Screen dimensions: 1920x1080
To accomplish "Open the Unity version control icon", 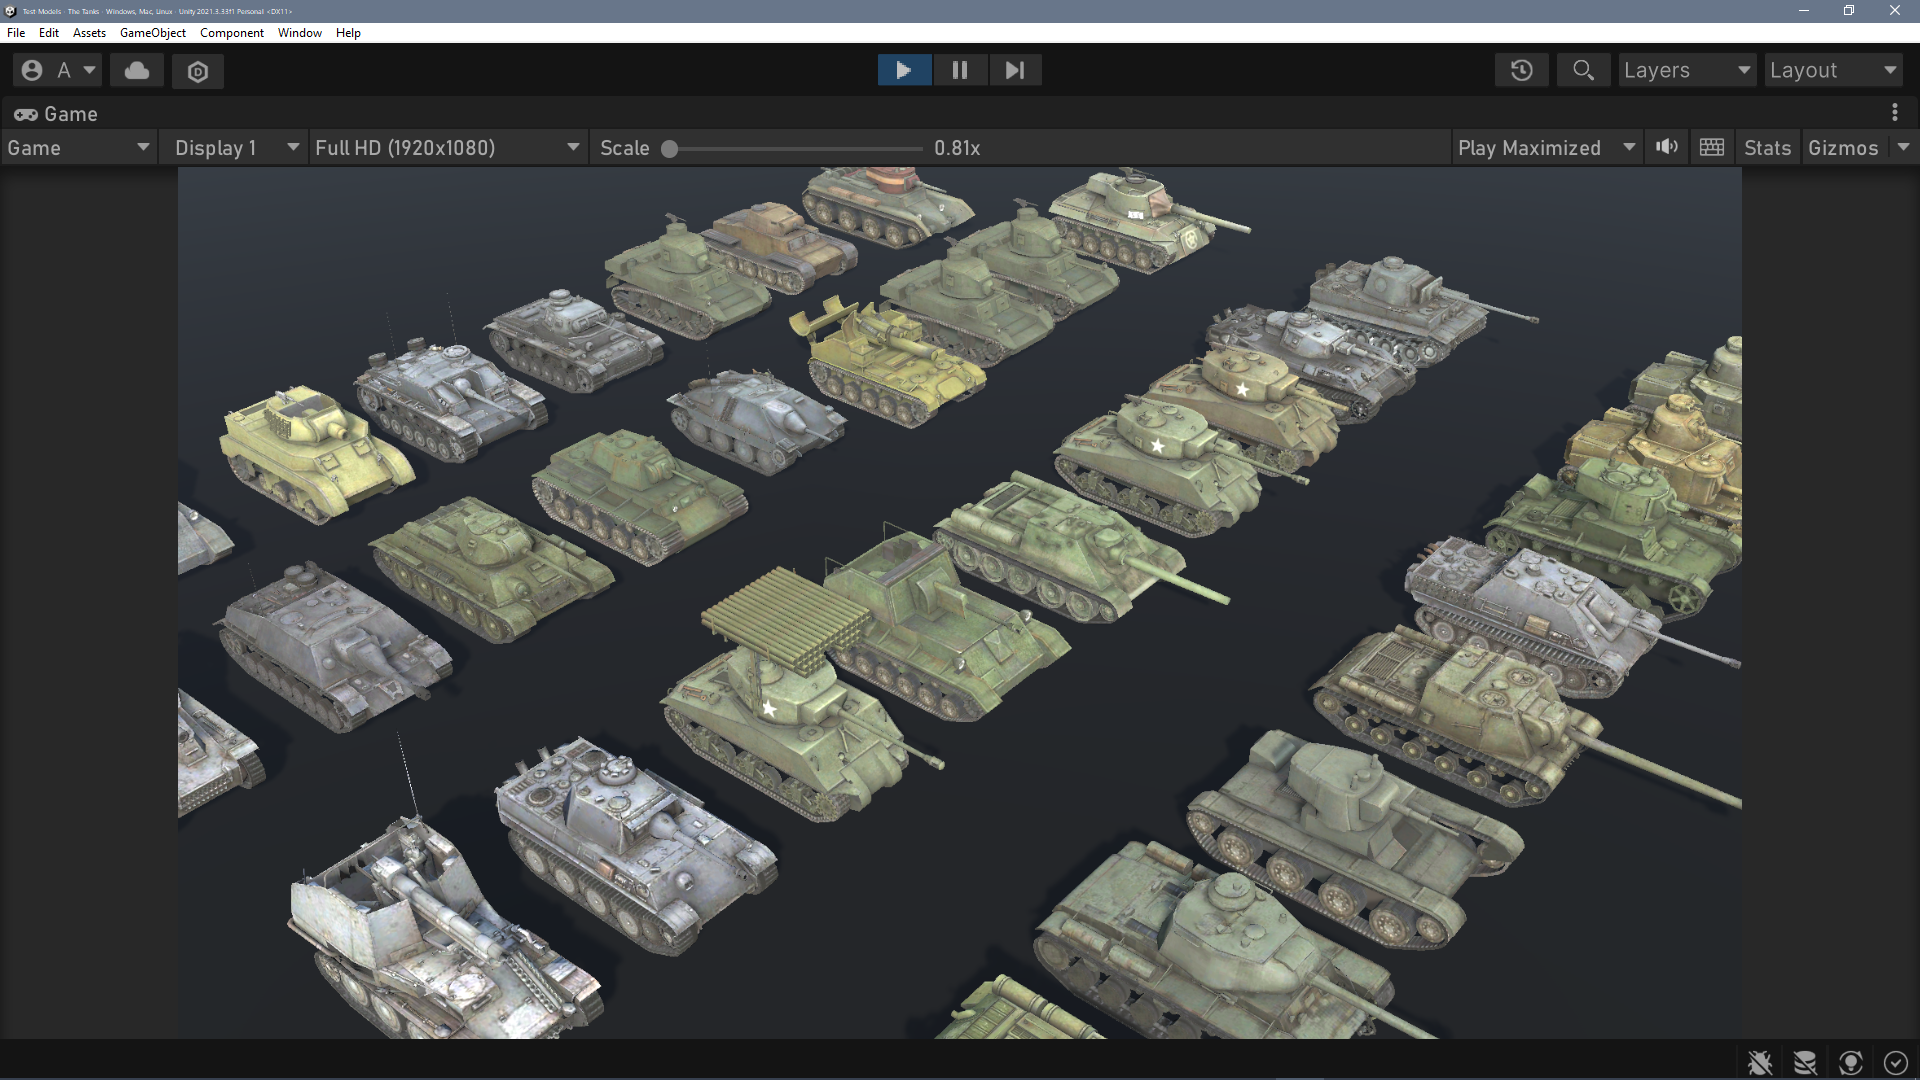I will (x=198, y=71).
